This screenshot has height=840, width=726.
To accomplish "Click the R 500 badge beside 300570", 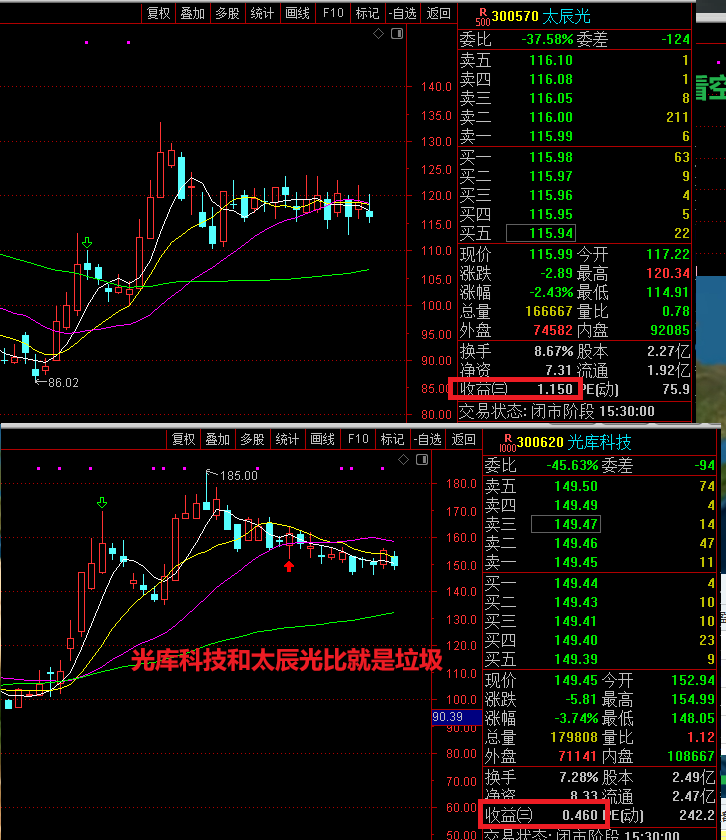I will 483,17.
